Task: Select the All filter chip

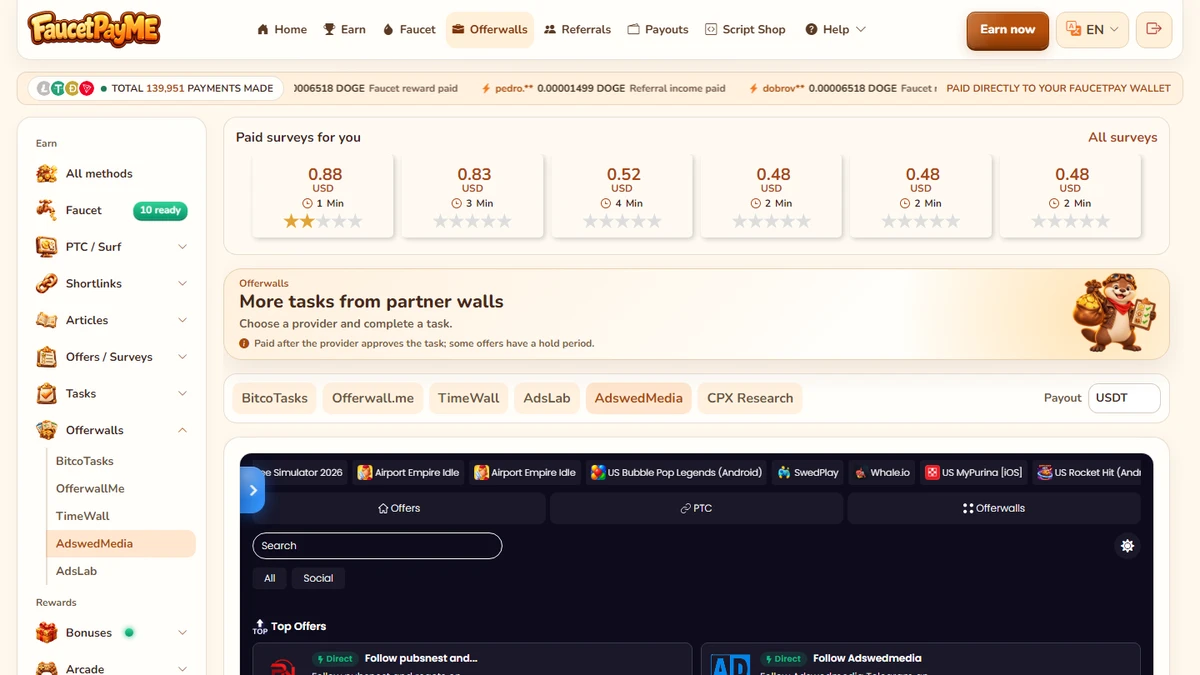Action: 270,578
